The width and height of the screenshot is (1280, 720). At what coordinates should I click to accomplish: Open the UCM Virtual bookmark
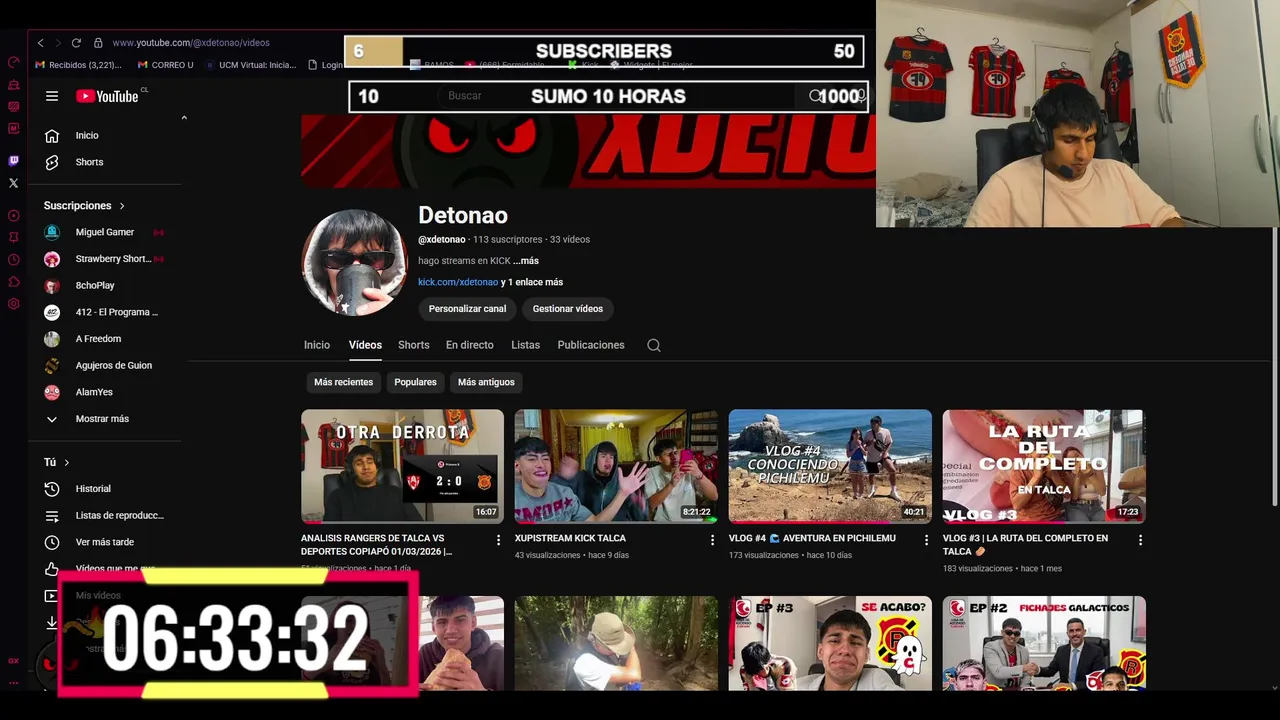[250, 65]
